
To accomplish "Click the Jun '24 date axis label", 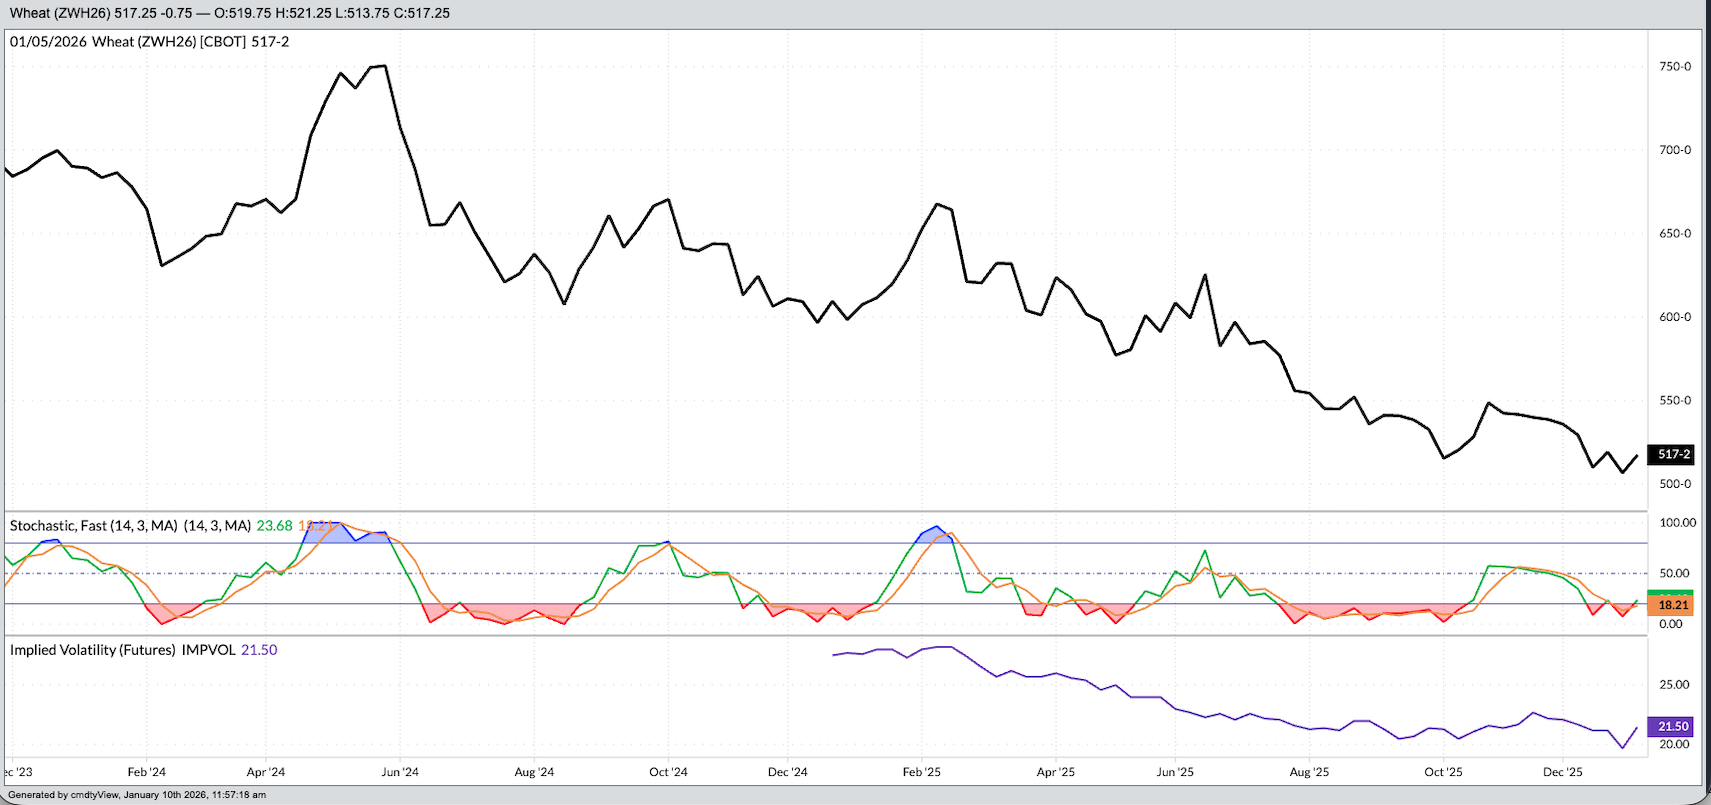I will click(400, 772).
